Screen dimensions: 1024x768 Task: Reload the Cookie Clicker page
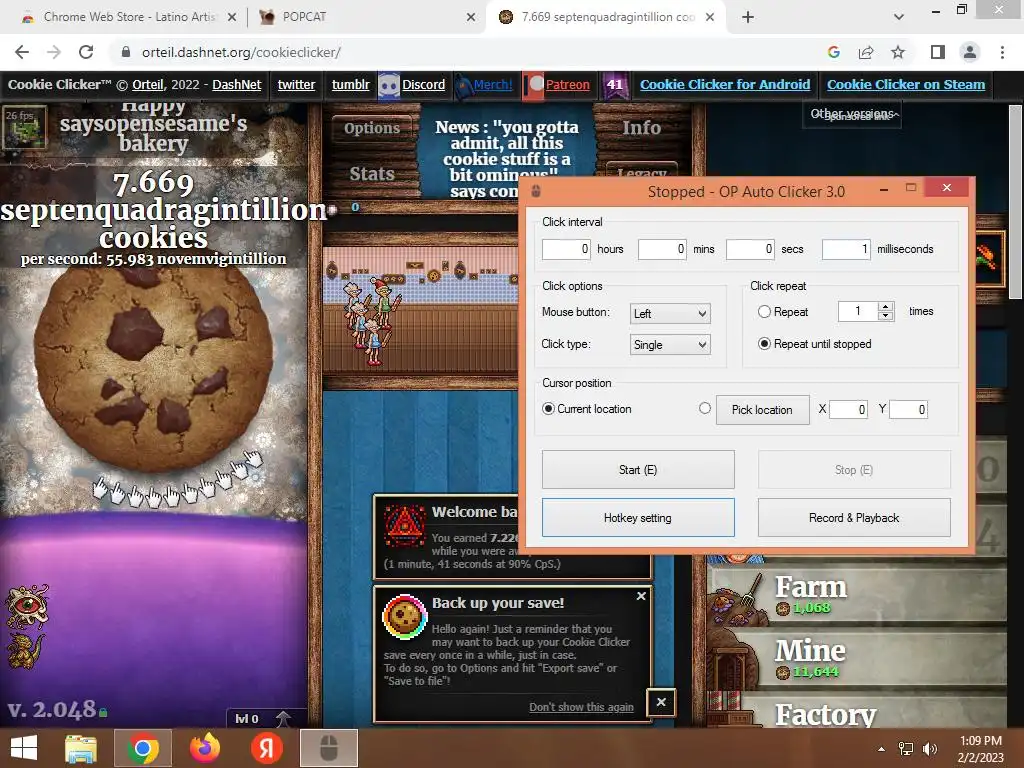86,52
